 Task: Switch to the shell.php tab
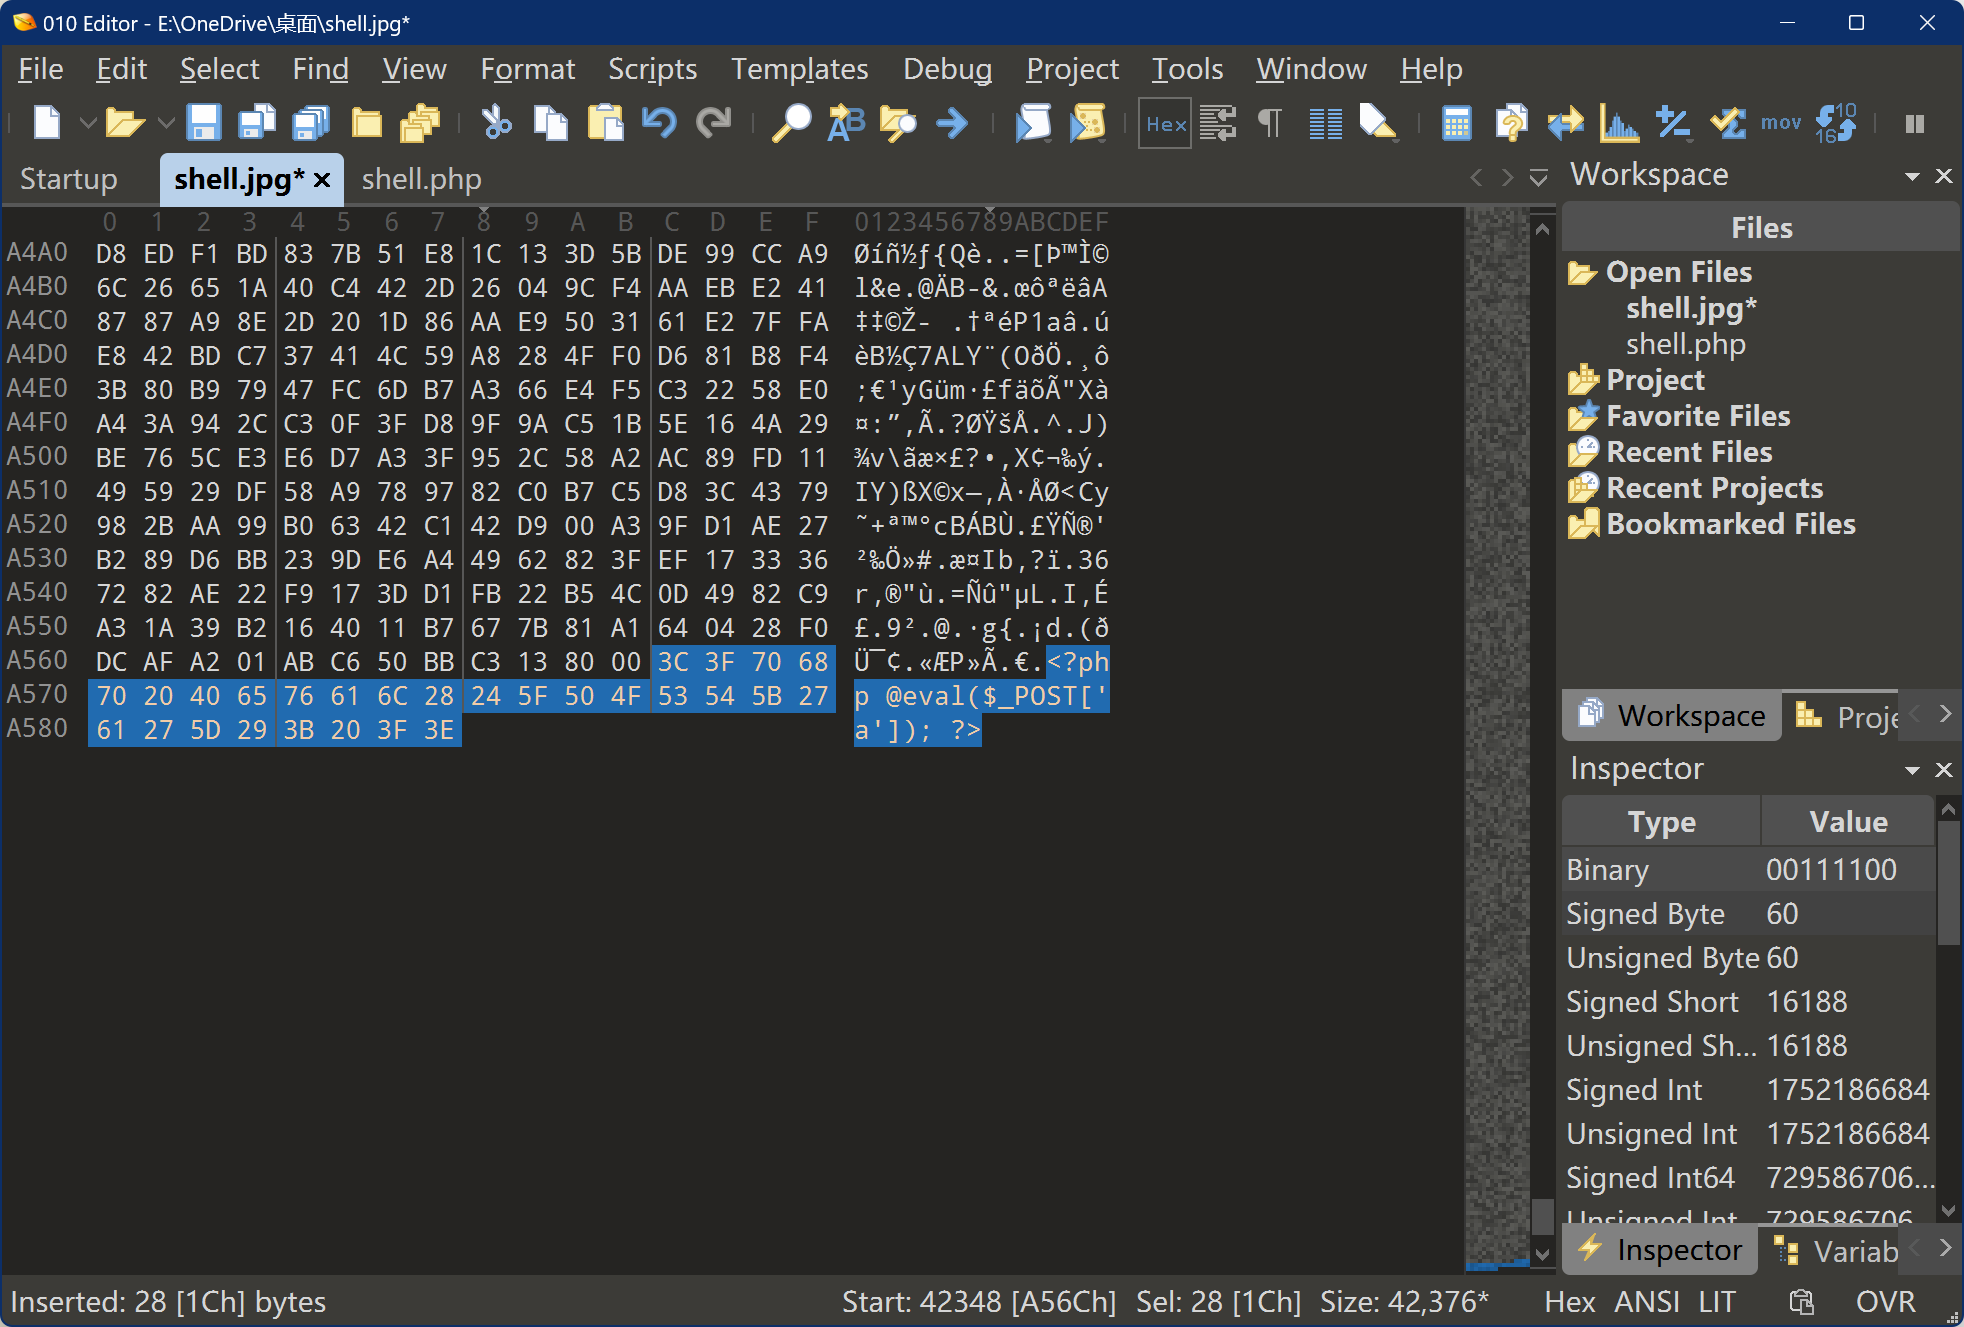421,179
